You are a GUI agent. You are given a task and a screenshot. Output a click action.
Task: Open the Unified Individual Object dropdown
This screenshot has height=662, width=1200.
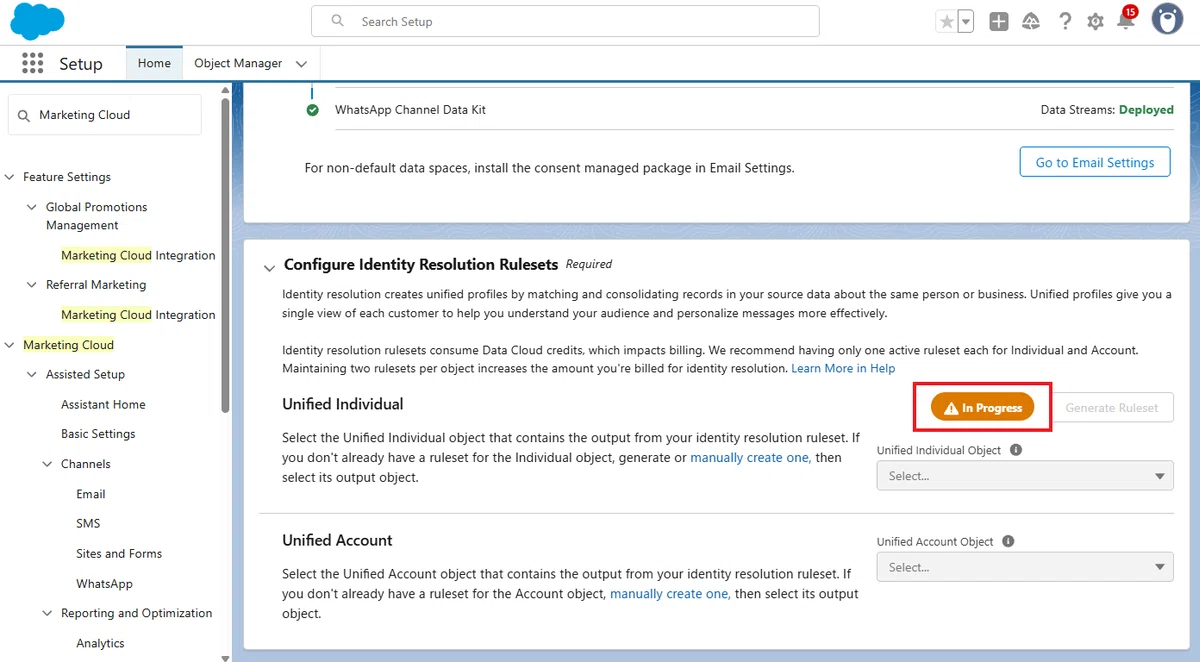pyautogui.click(x=1025, y=476)
